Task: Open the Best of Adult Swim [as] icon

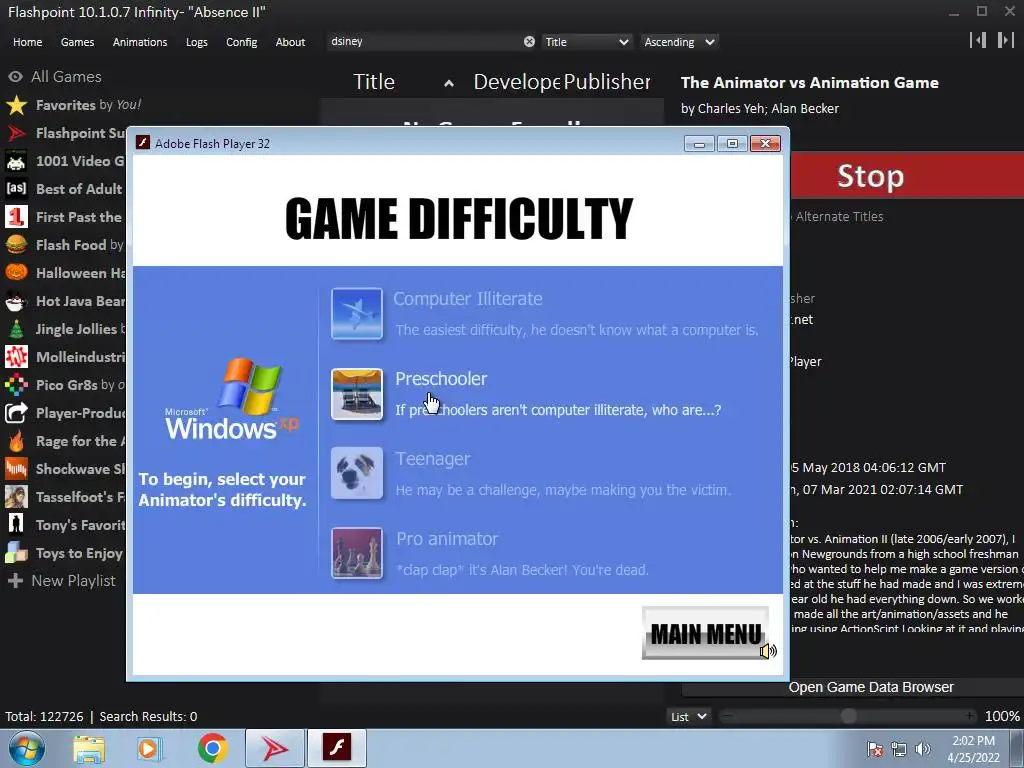Action: [16, 189]
